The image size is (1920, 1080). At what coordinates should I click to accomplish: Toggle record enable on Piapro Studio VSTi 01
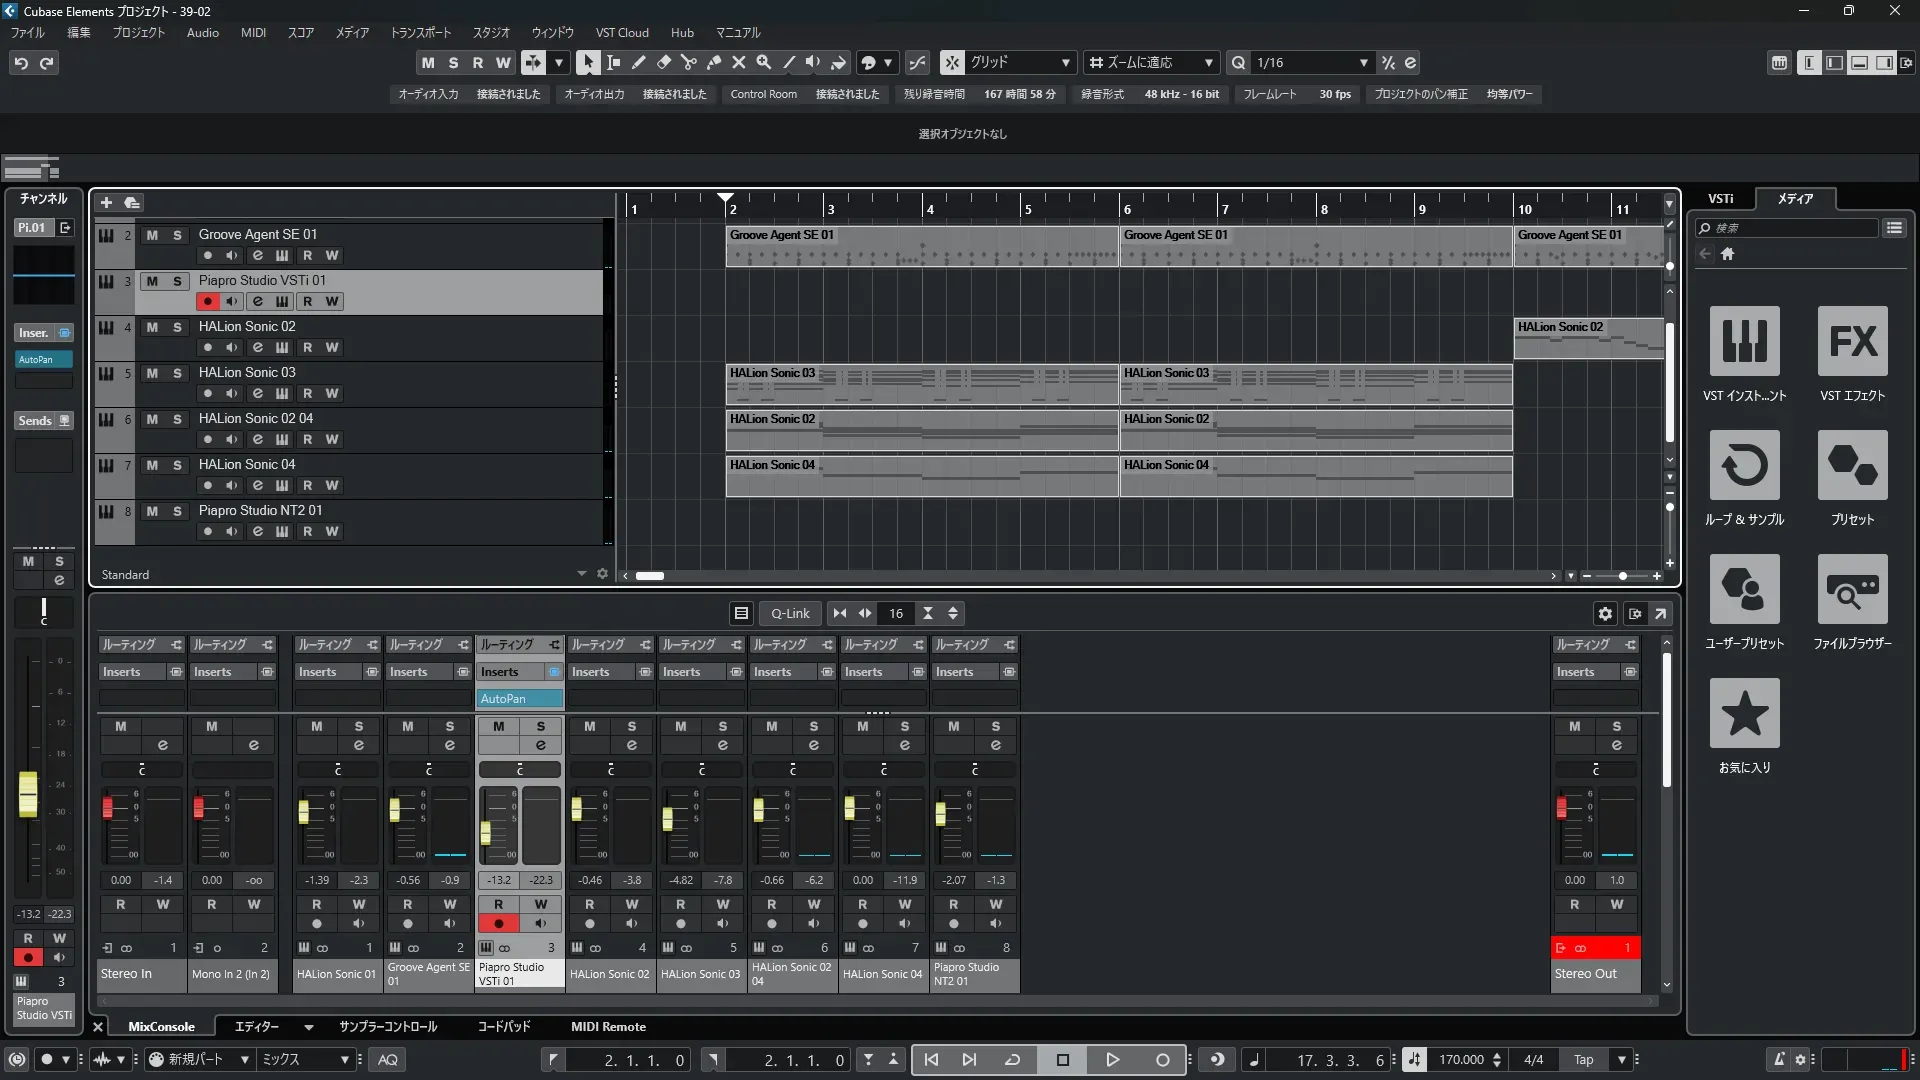(x=207, y=302)
